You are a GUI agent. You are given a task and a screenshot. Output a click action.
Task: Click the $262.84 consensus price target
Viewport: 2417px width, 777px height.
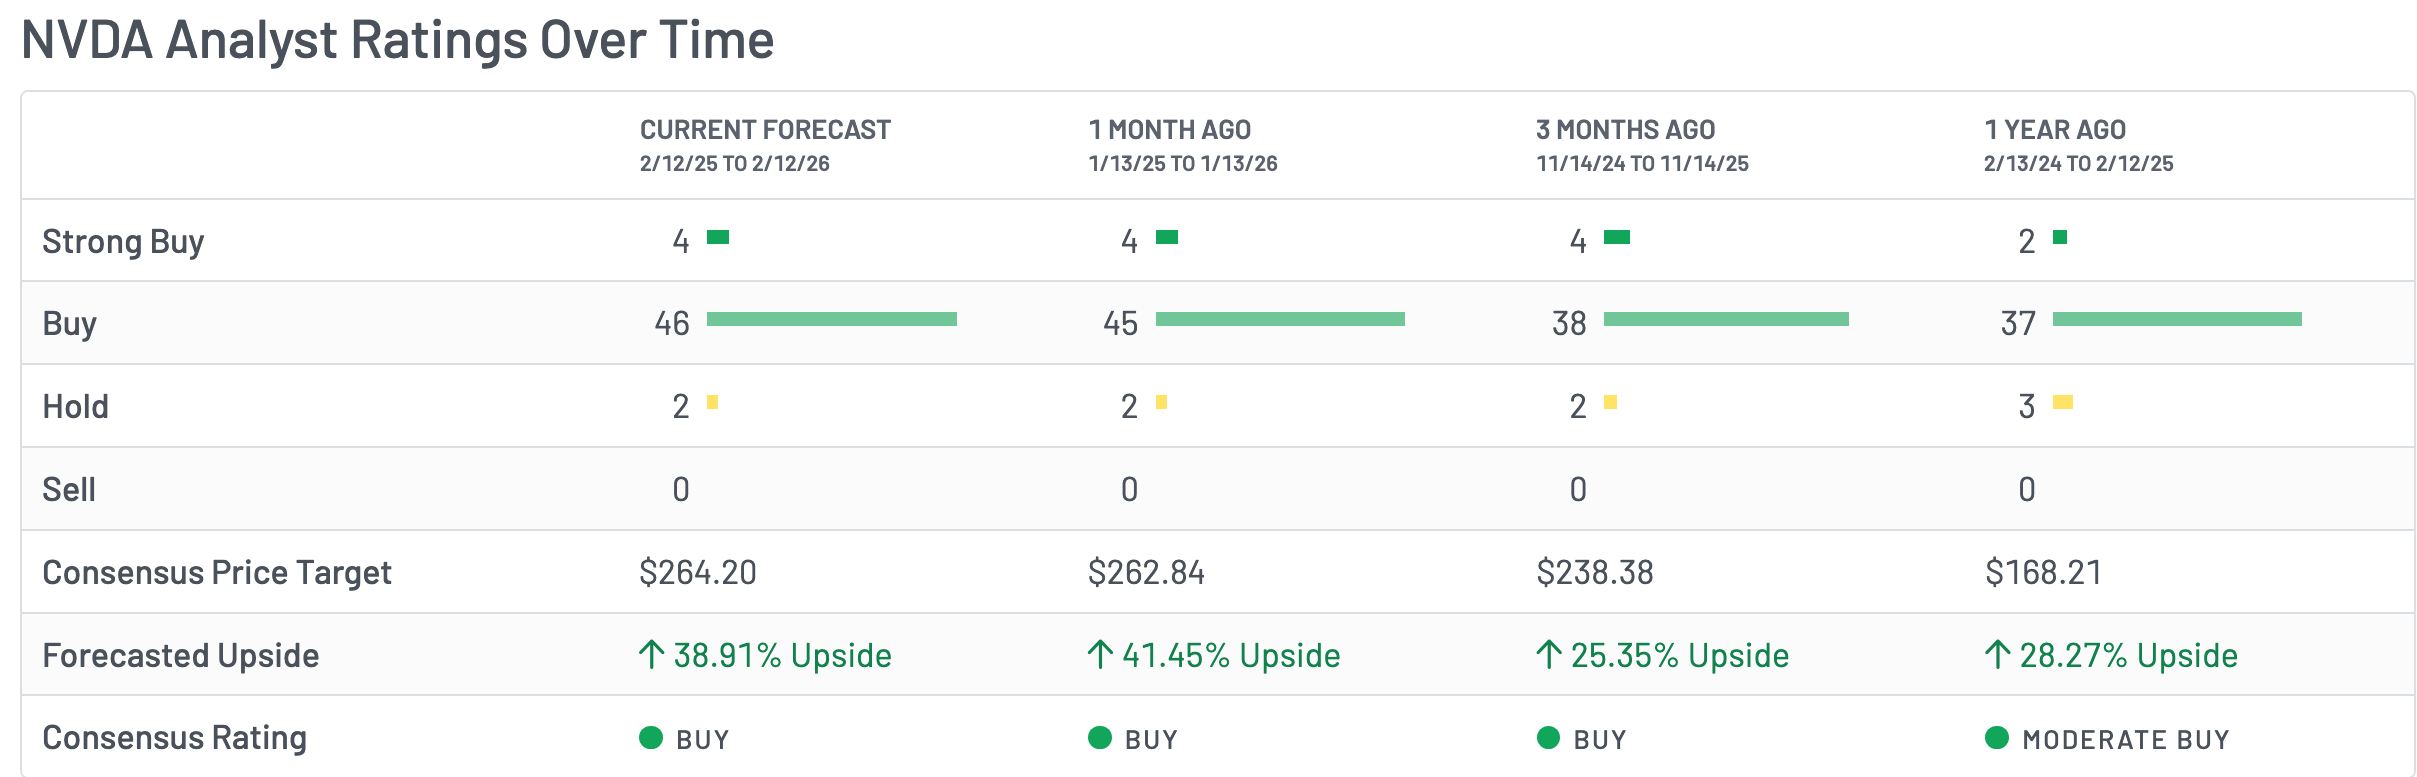click(x=1147, y=573)
